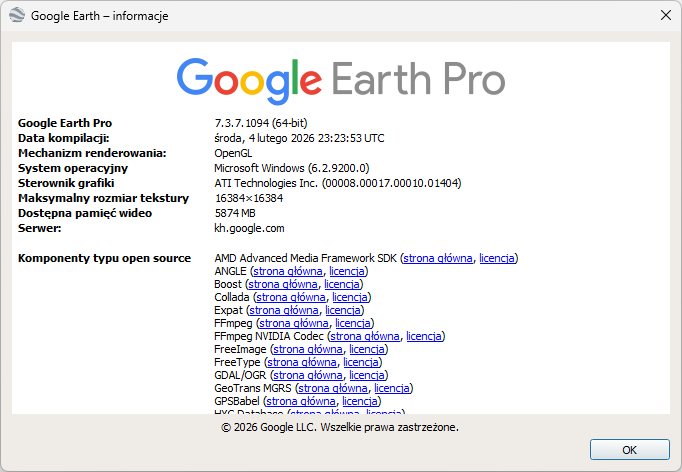Viewport: 682px width, 472px height.
Task: Open Boost strona główna link
Action: (x=283, y=284)
